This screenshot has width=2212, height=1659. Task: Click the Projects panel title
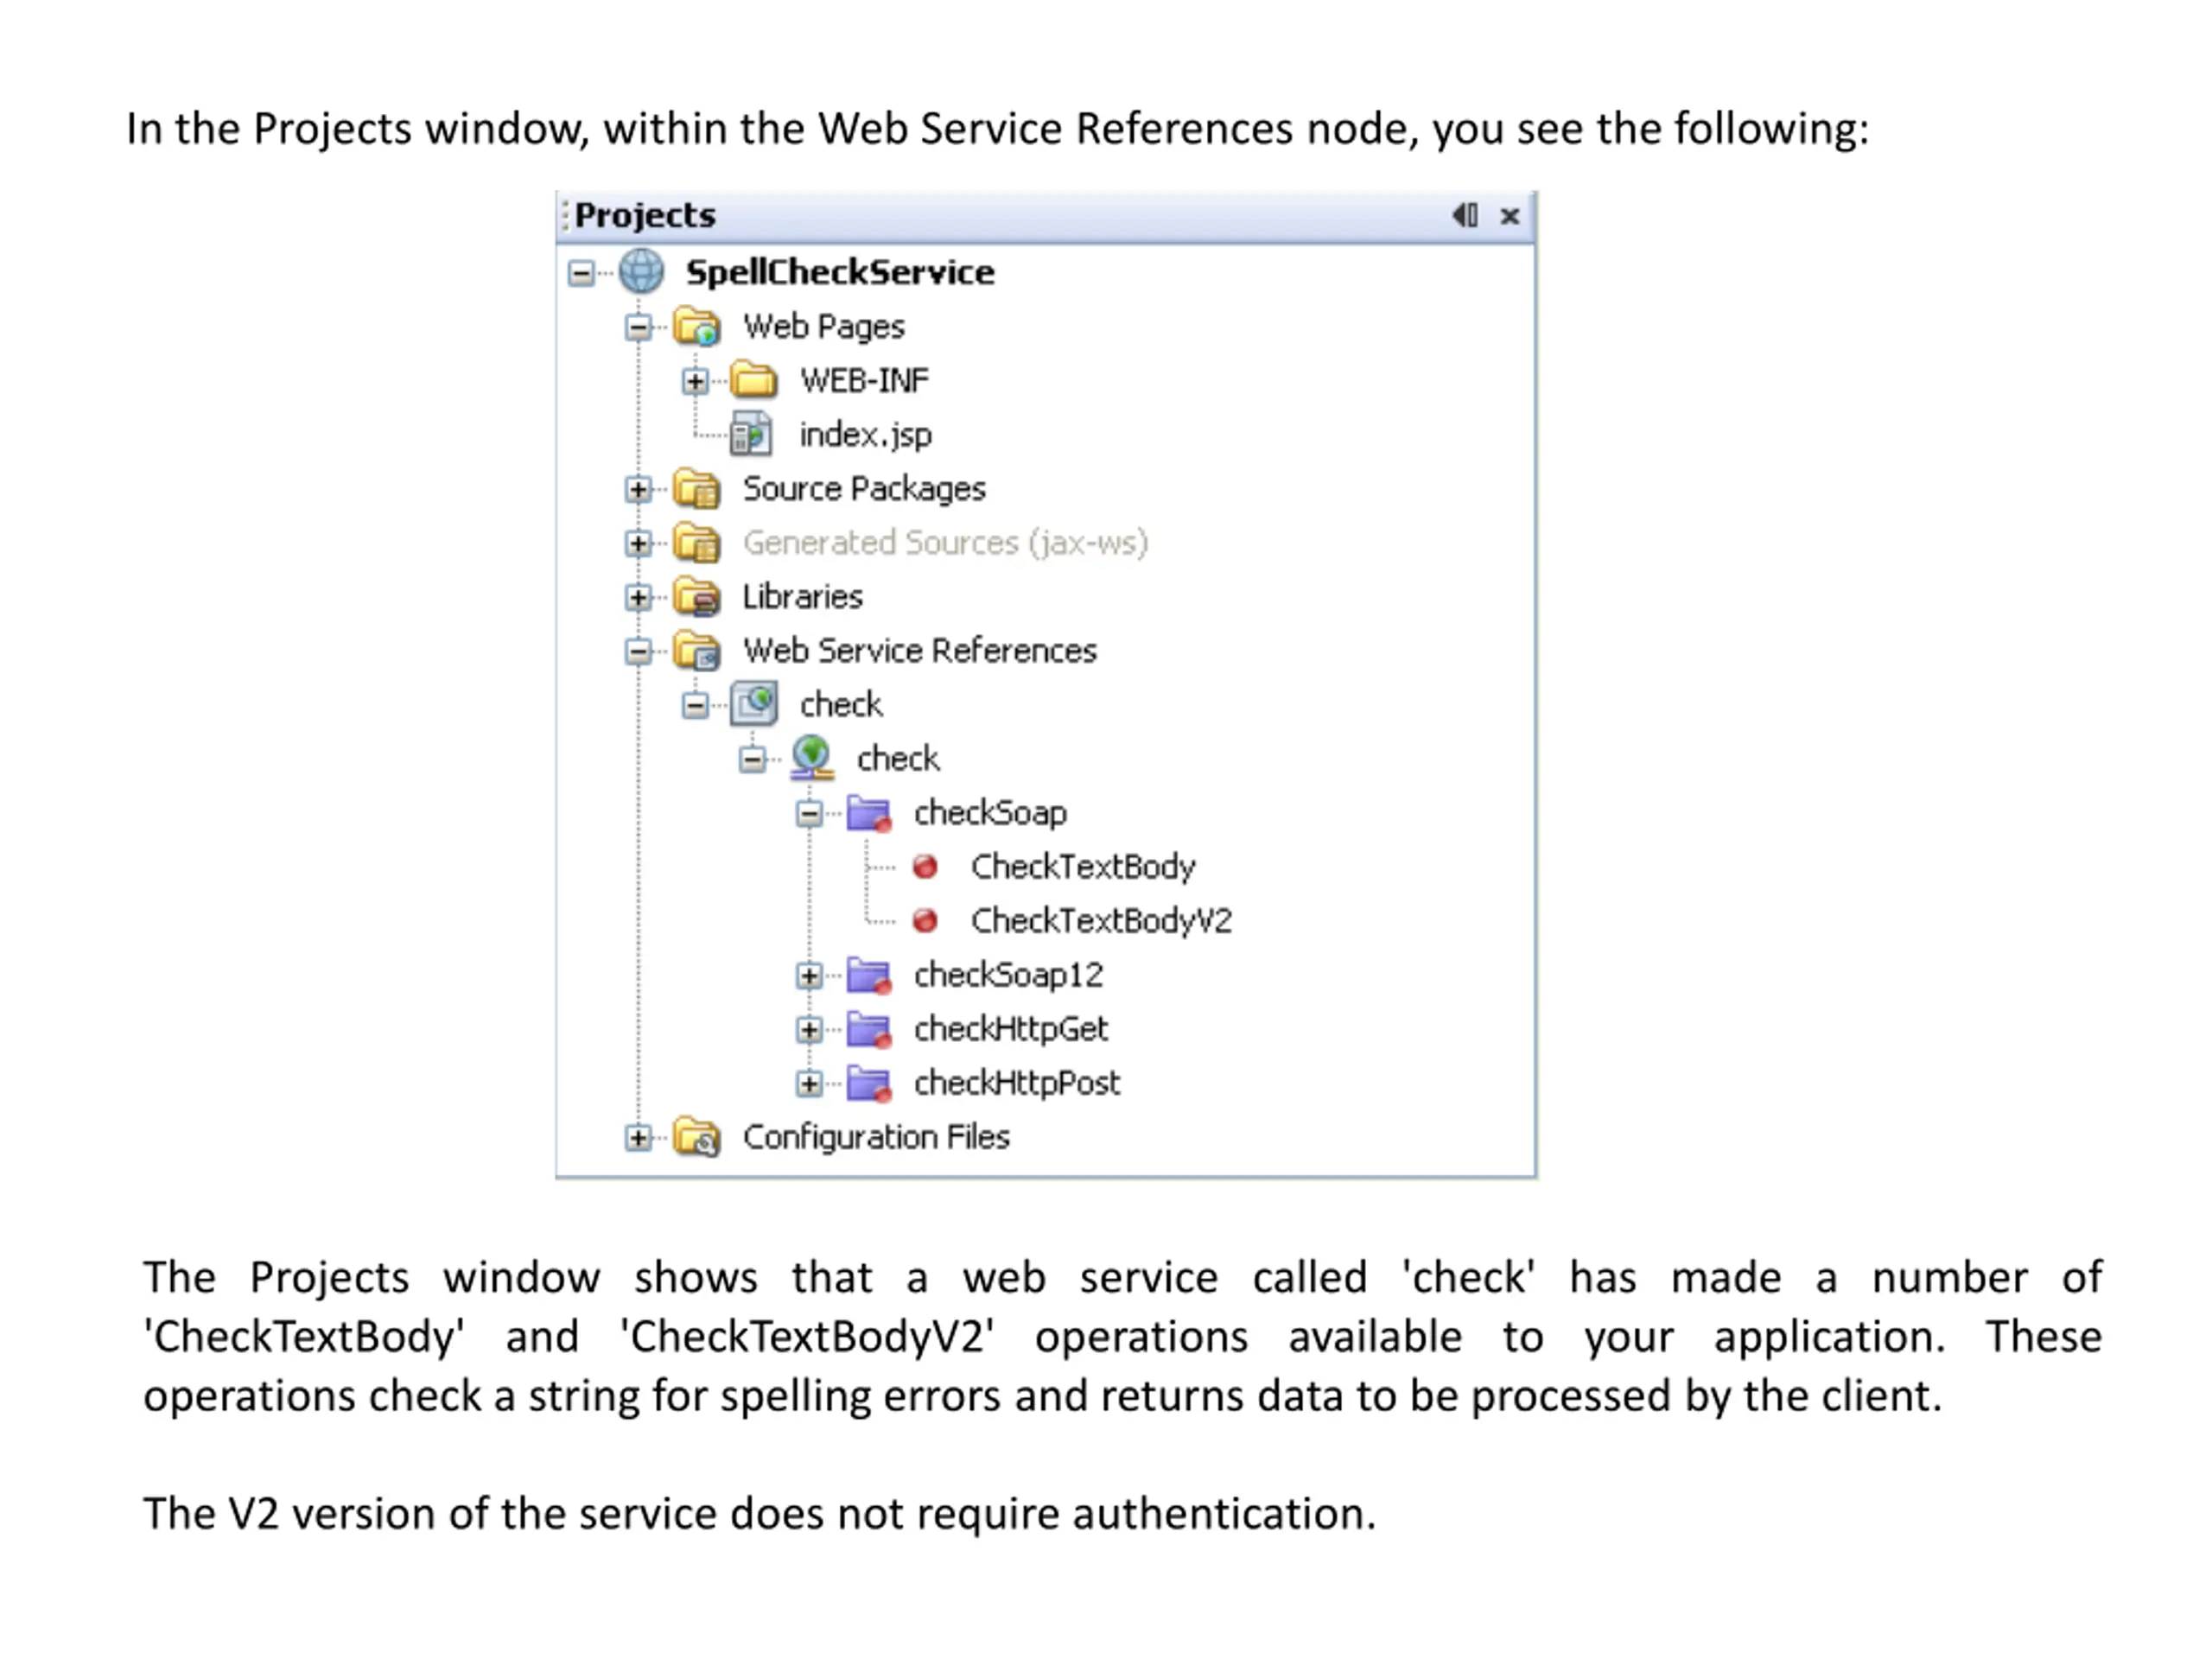tap(645, 215)
